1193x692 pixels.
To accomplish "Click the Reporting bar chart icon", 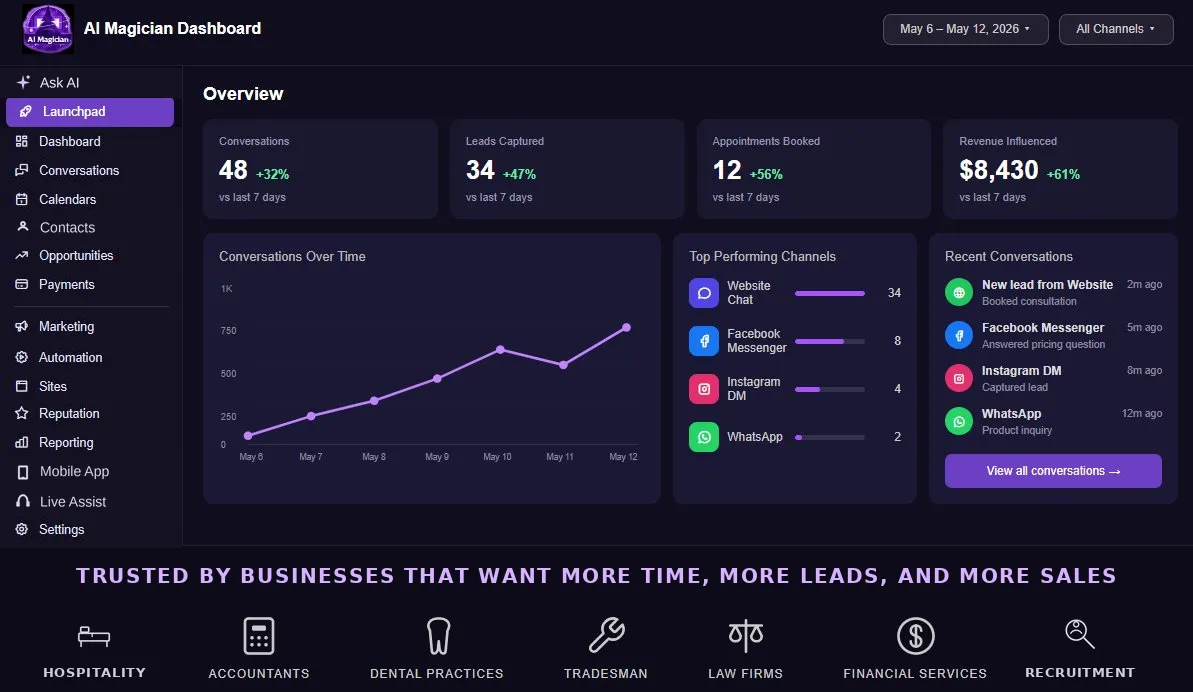I will tap(22, 443).
